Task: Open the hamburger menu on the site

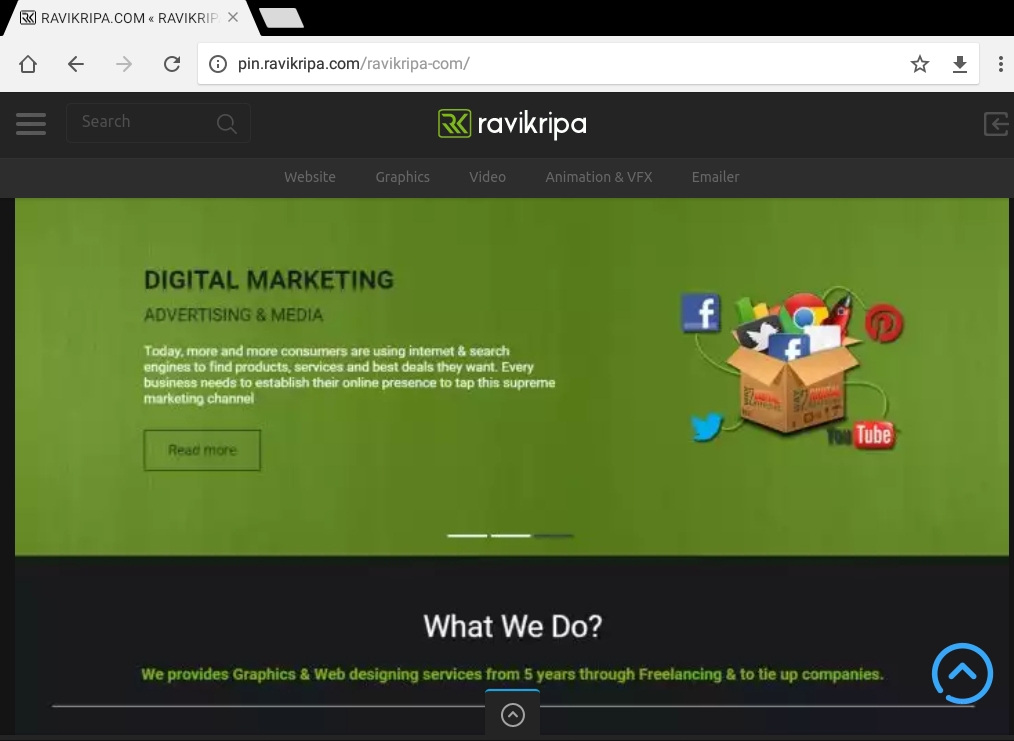Action: pyautogui.click(x=31, y=123)
